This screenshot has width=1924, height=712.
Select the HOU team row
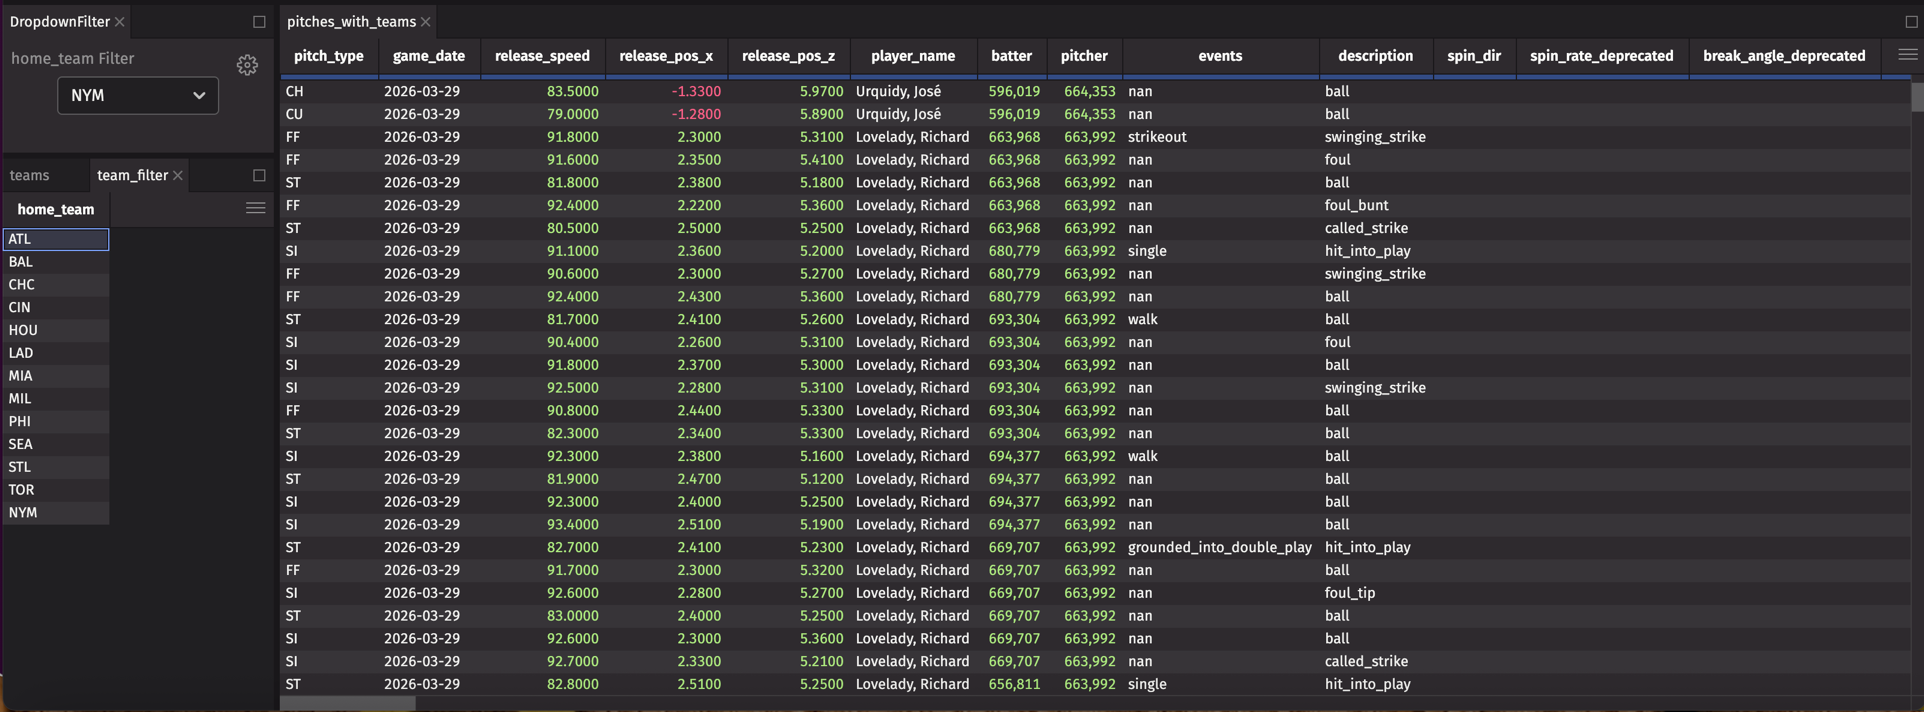(56, 330)
